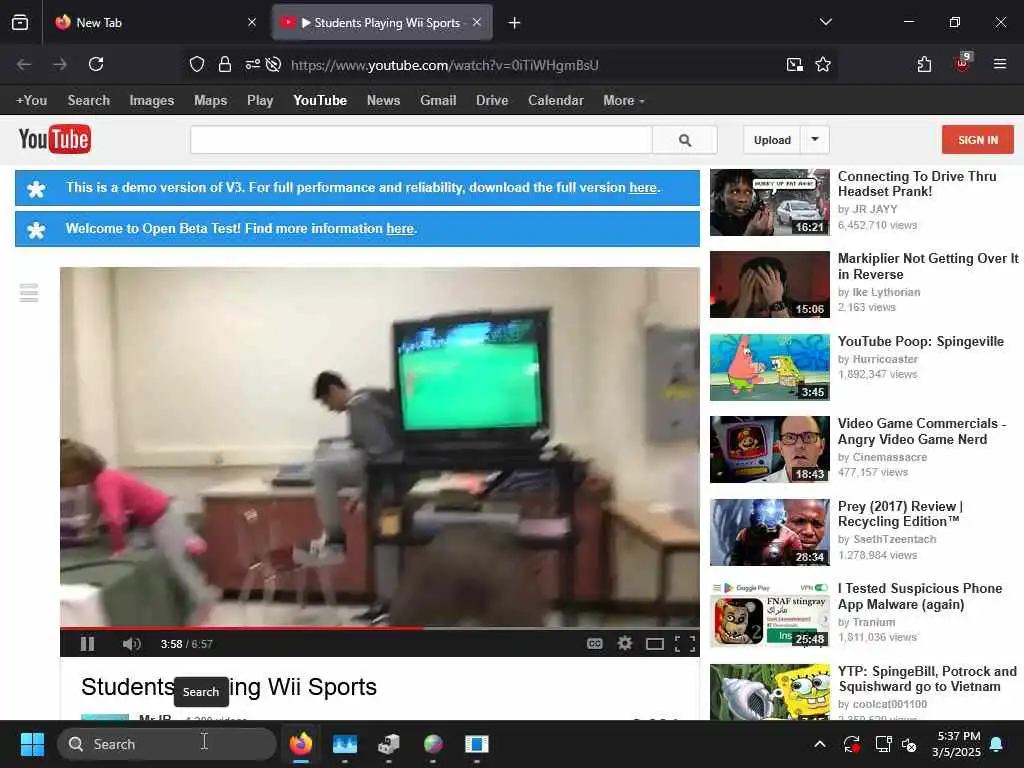Close the Students Playing Wii Sports tab
Viewport: 1024px width, 768px height.
point(477,22)
